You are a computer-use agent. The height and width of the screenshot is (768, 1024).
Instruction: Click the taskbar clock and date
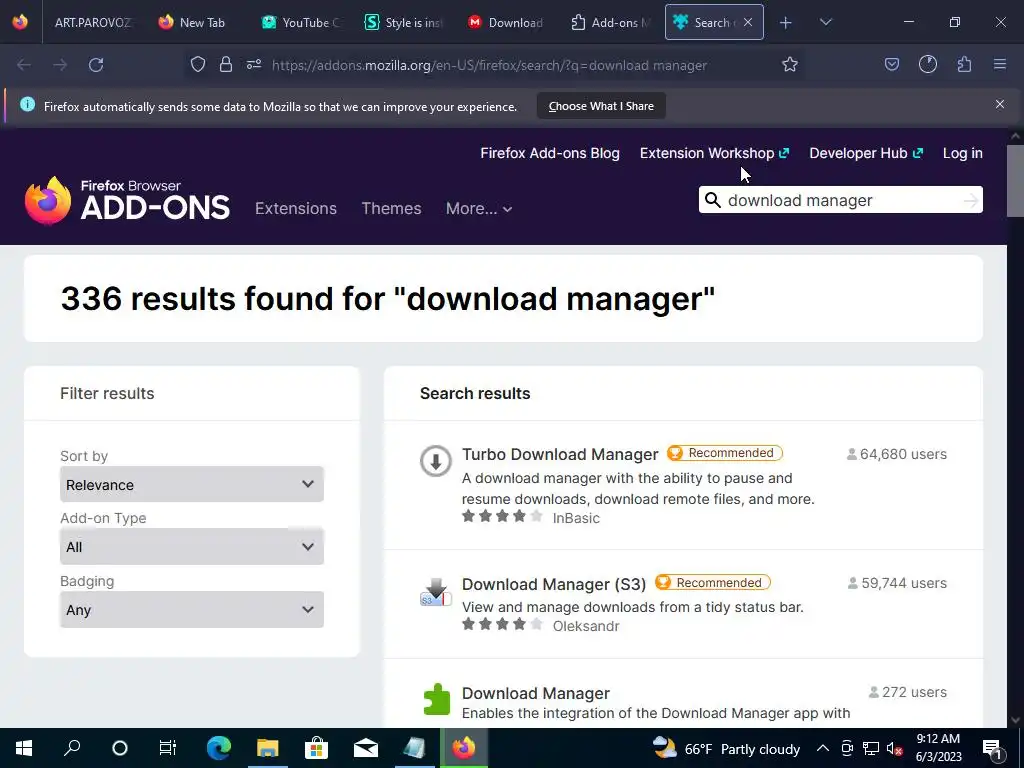point(938,748)
